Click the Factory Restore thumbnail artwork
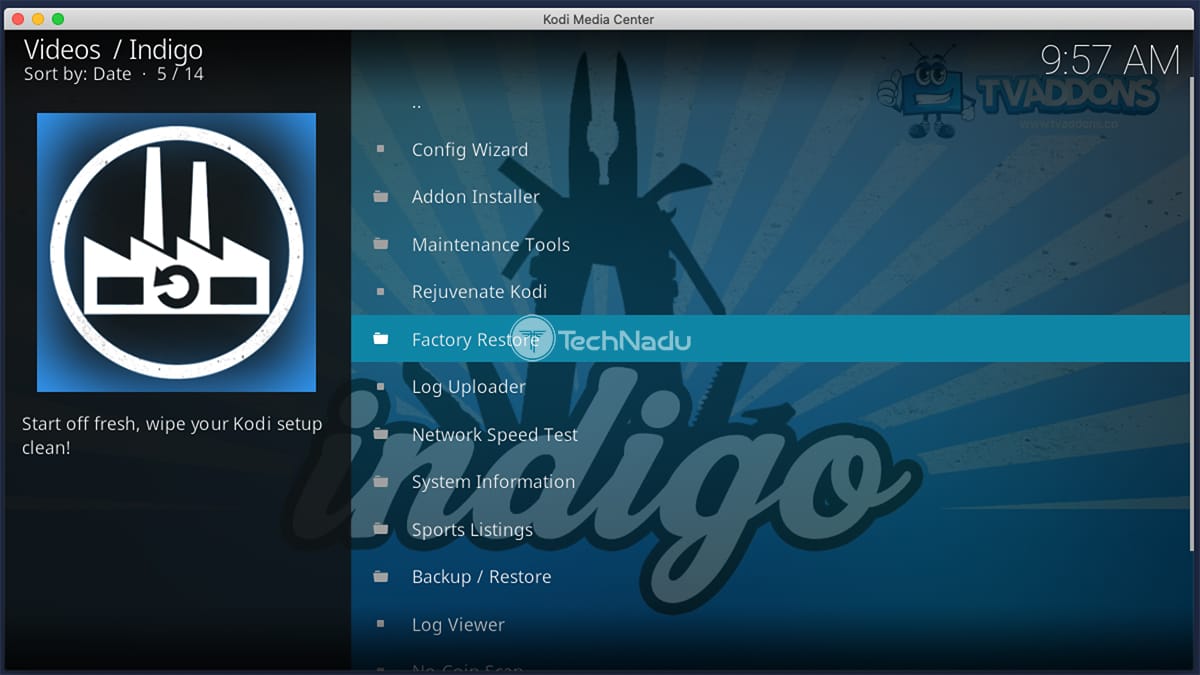 [x=176, y=252]
